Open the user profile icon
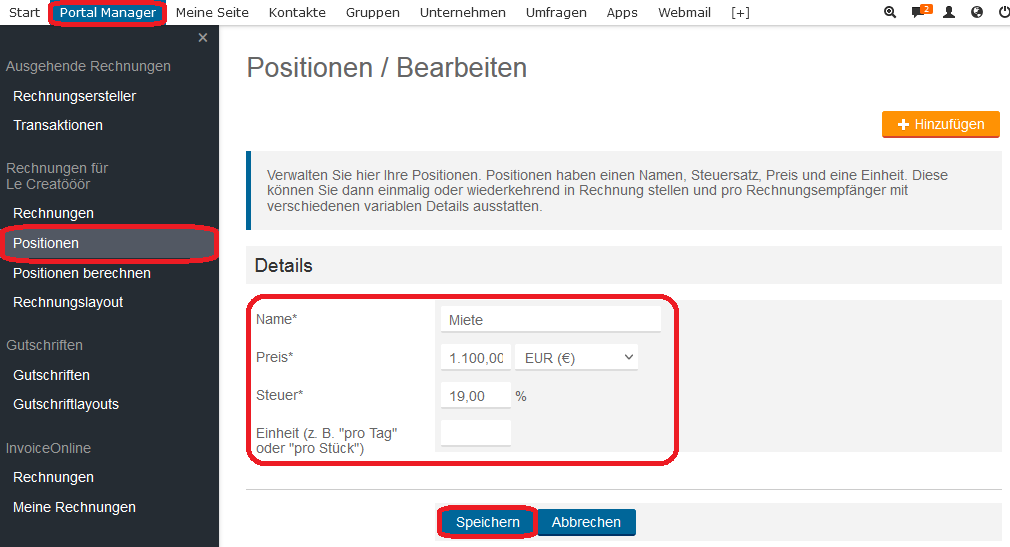1010x547 pixels. coord(949,12)
